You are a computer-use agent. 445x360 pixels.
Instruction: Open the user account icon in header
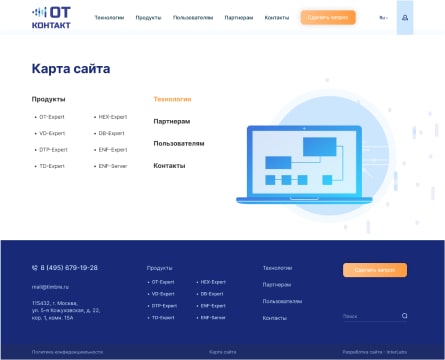click(405, 17)
